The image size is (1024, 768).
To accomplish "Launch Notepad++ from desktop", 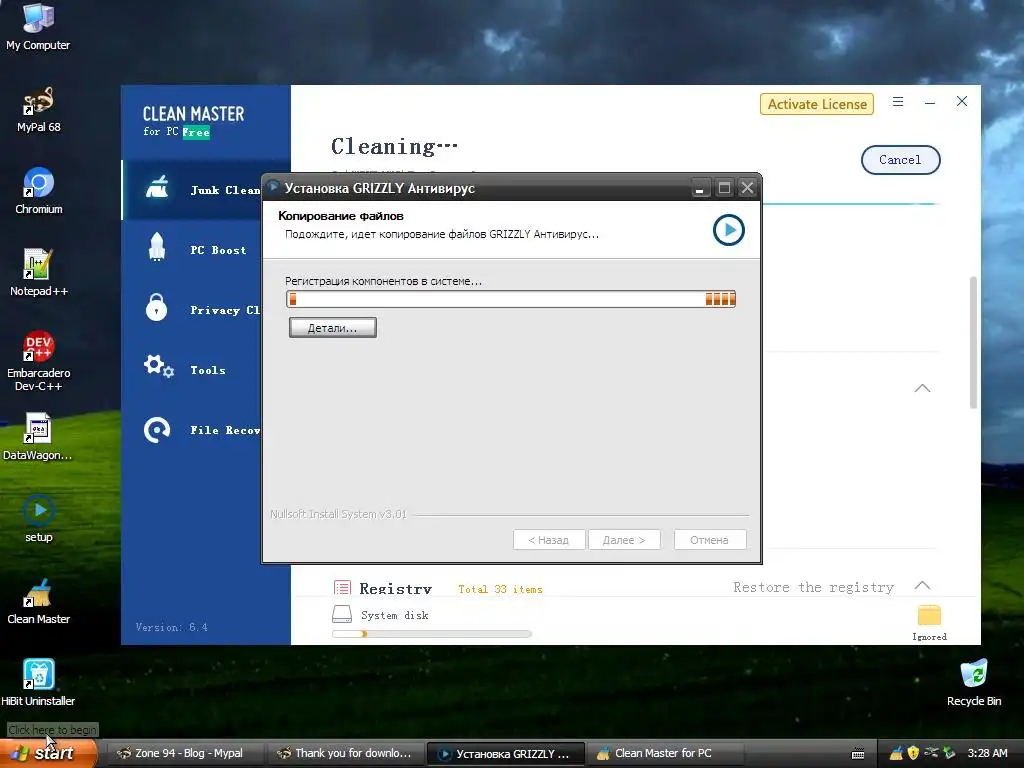I will [x=38, y=273].
